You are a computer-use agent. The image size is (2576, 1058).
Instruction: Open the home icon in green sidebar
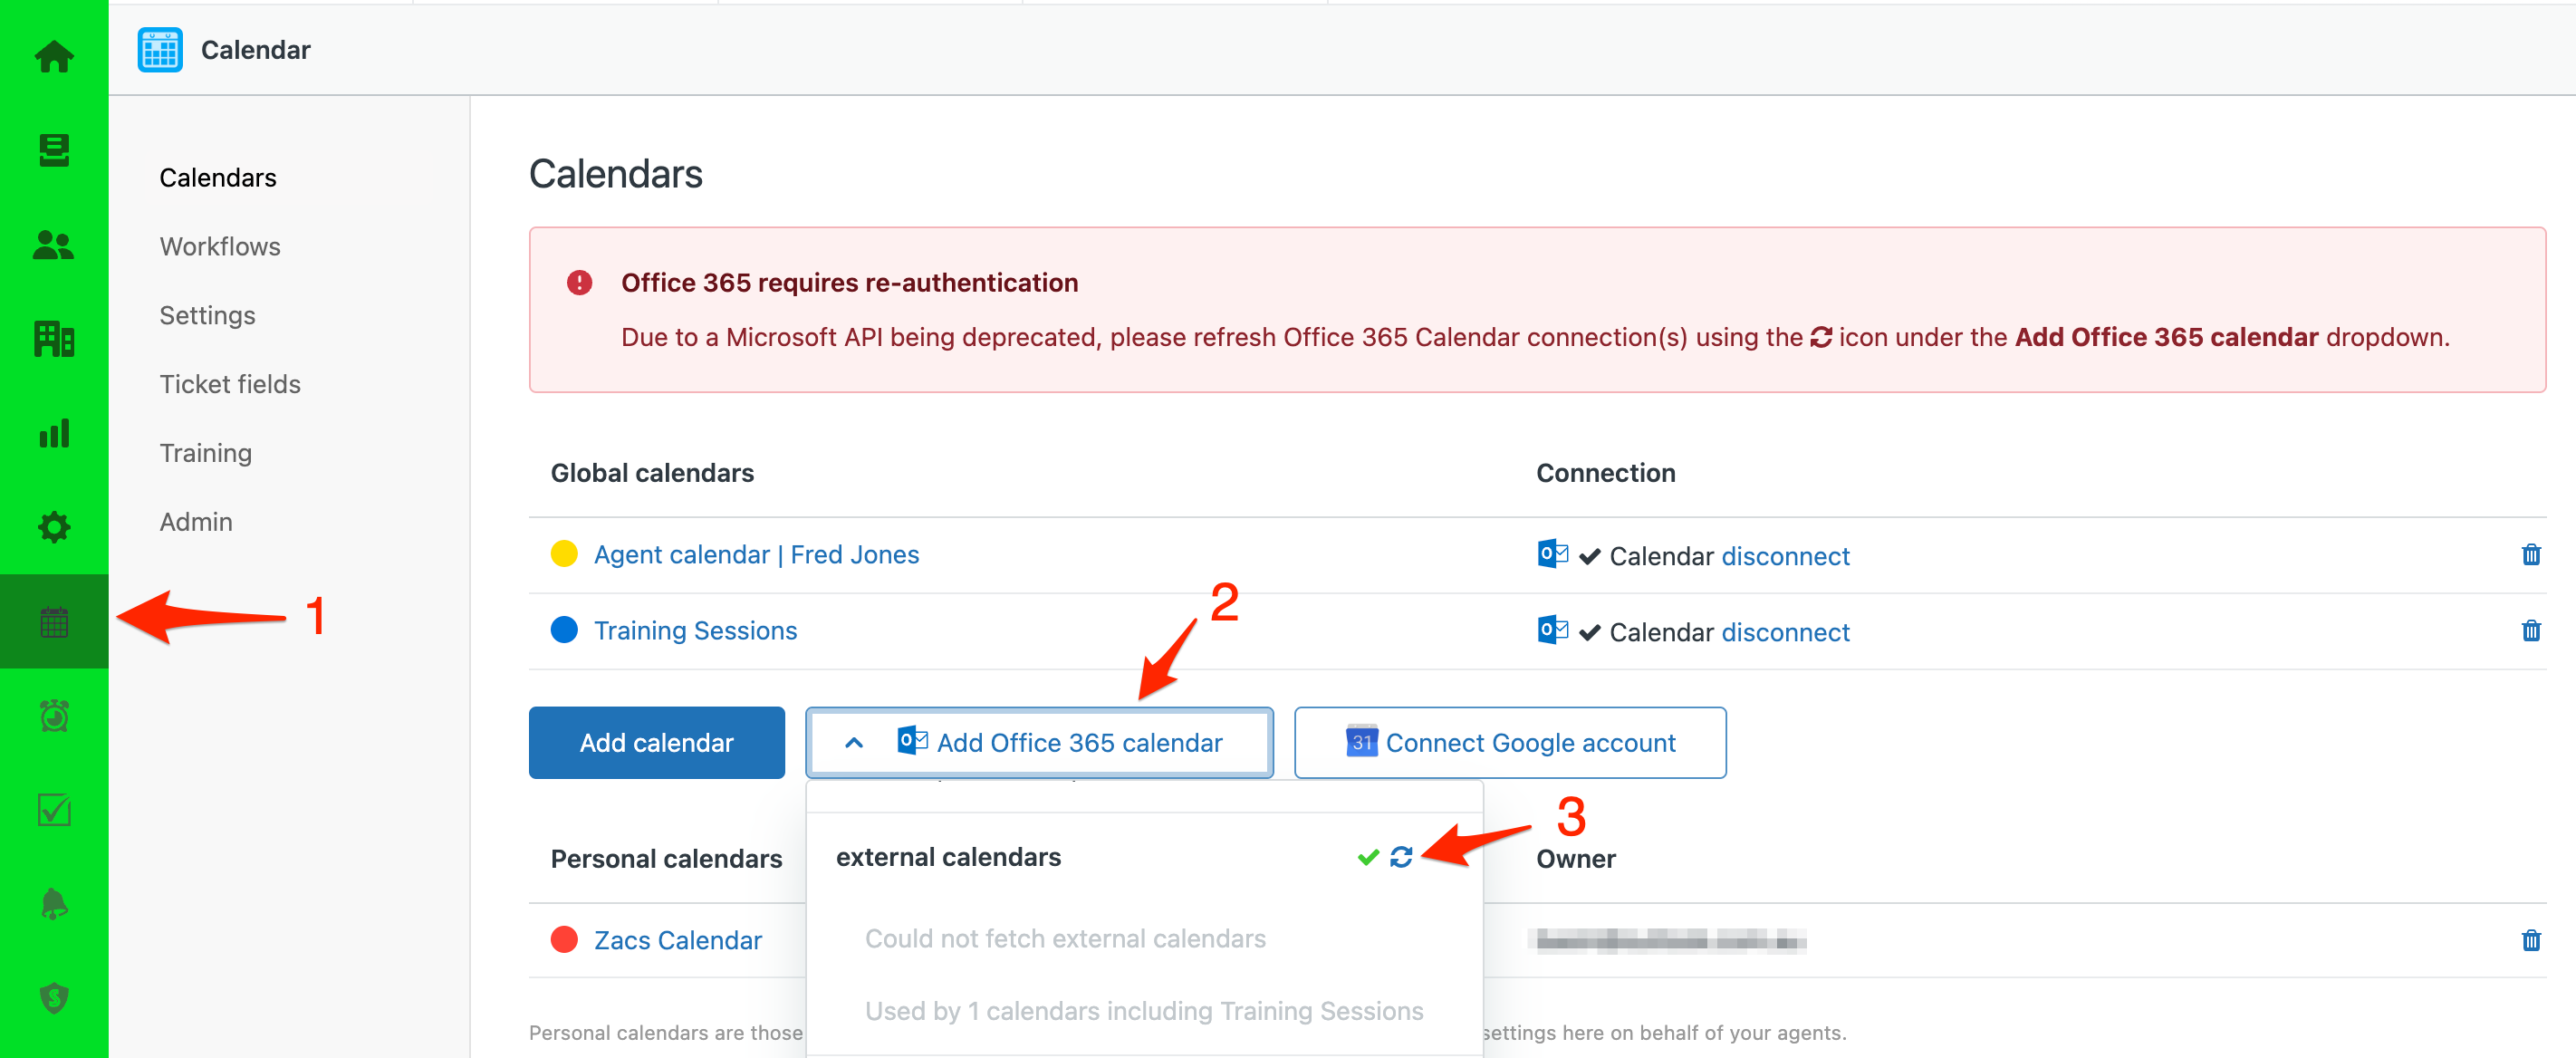point(54,57)
